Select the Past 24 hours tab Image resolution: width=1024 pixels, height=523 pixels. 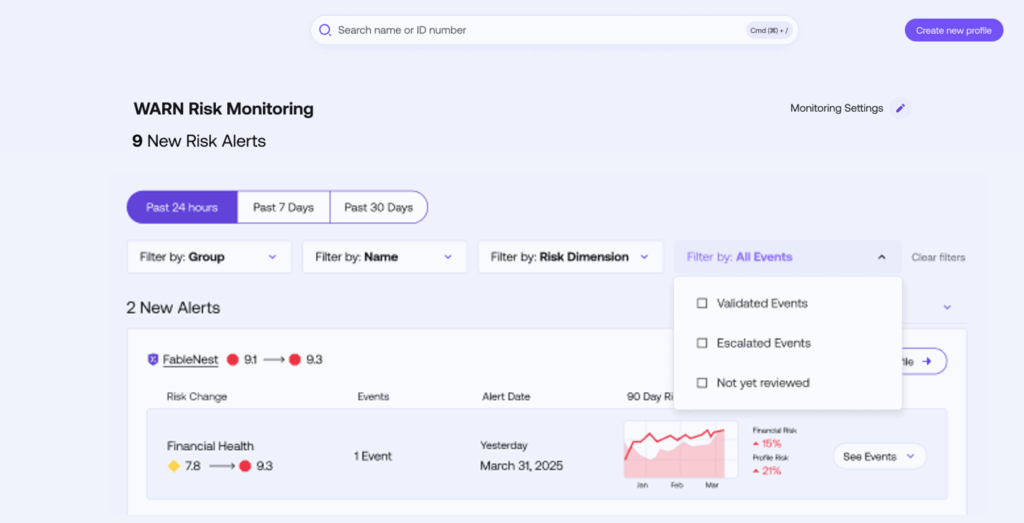[182, 208]
